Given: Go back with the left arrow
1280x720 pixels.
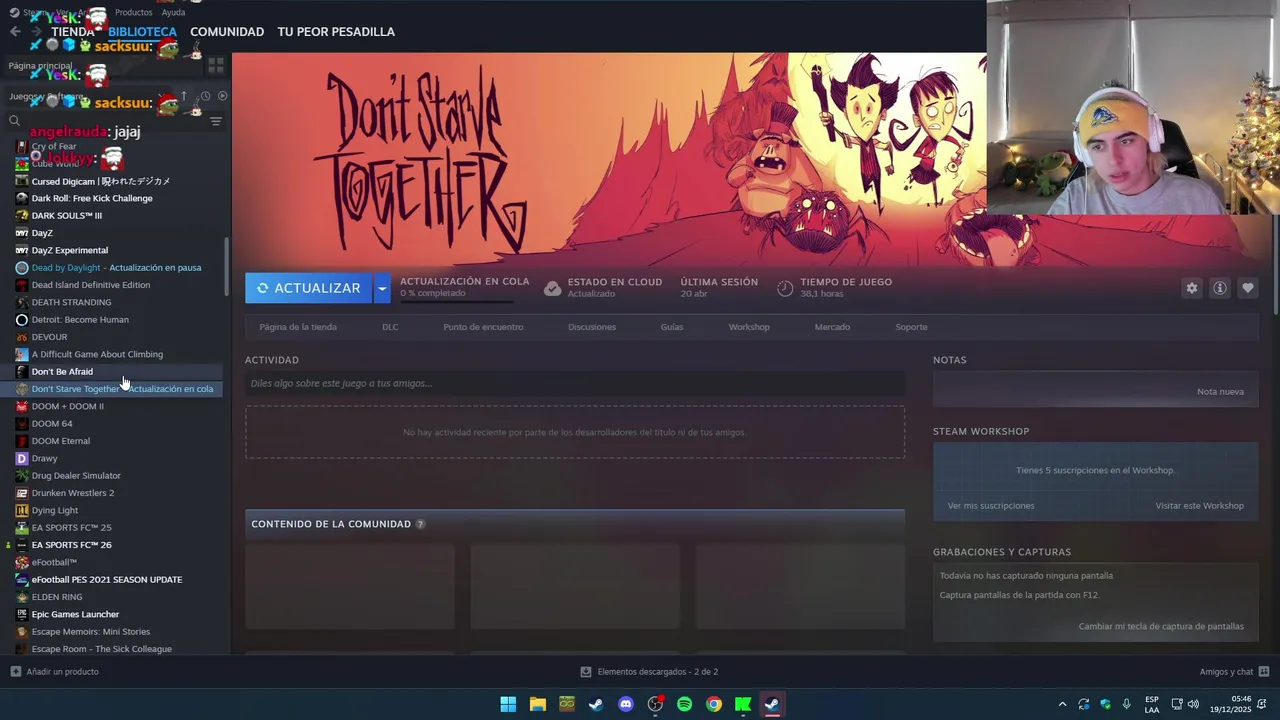Looking at the screenshot, I should (x=15, y=32).
